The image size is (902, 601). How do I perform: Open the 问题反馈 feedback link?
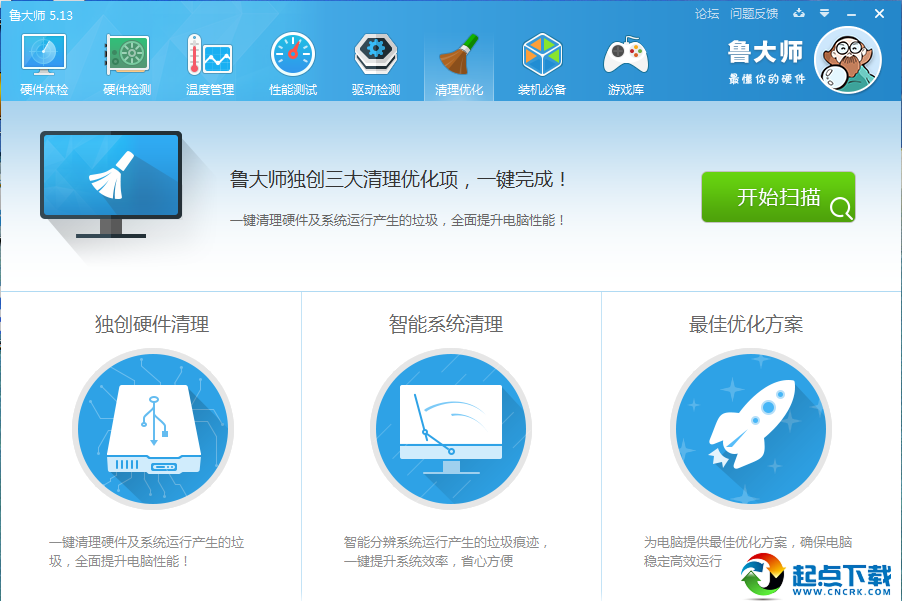pos(754,14)
